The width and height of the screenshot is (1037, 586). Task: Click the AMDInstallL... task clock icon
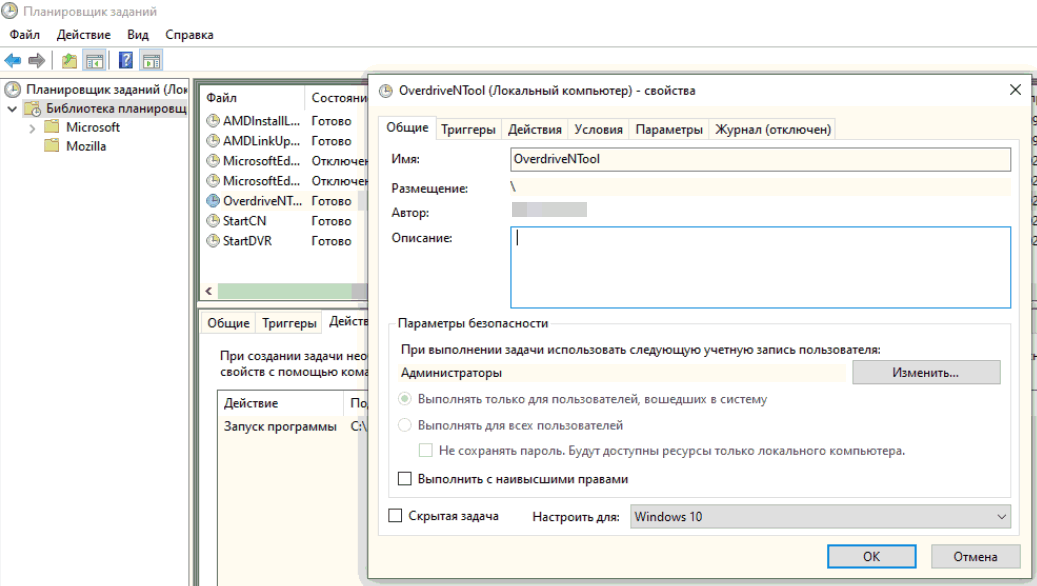[213, 121]
